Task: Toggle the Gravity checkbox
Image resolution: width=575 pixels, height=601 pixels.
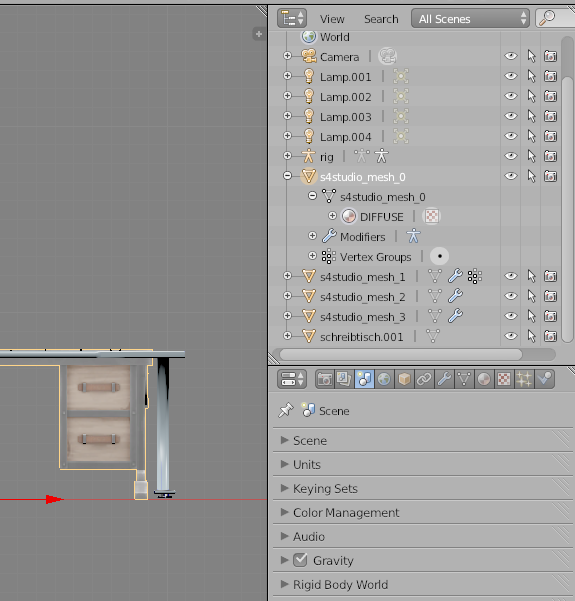Action: [300, 560]
